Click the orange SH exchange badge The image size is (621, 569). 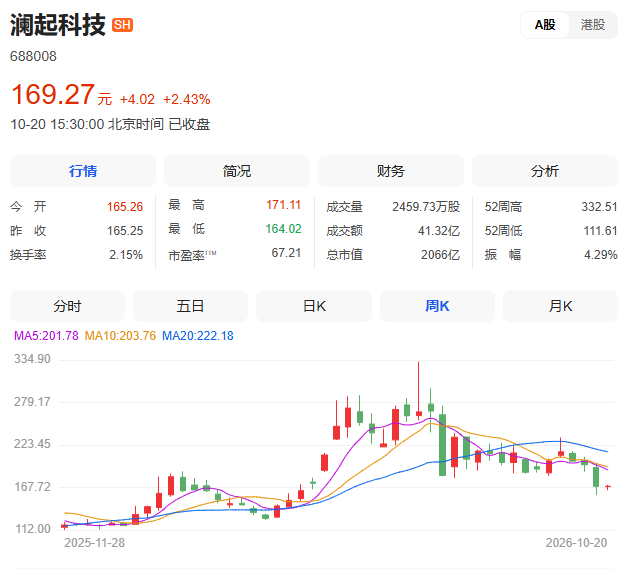(x=122, y=25)
